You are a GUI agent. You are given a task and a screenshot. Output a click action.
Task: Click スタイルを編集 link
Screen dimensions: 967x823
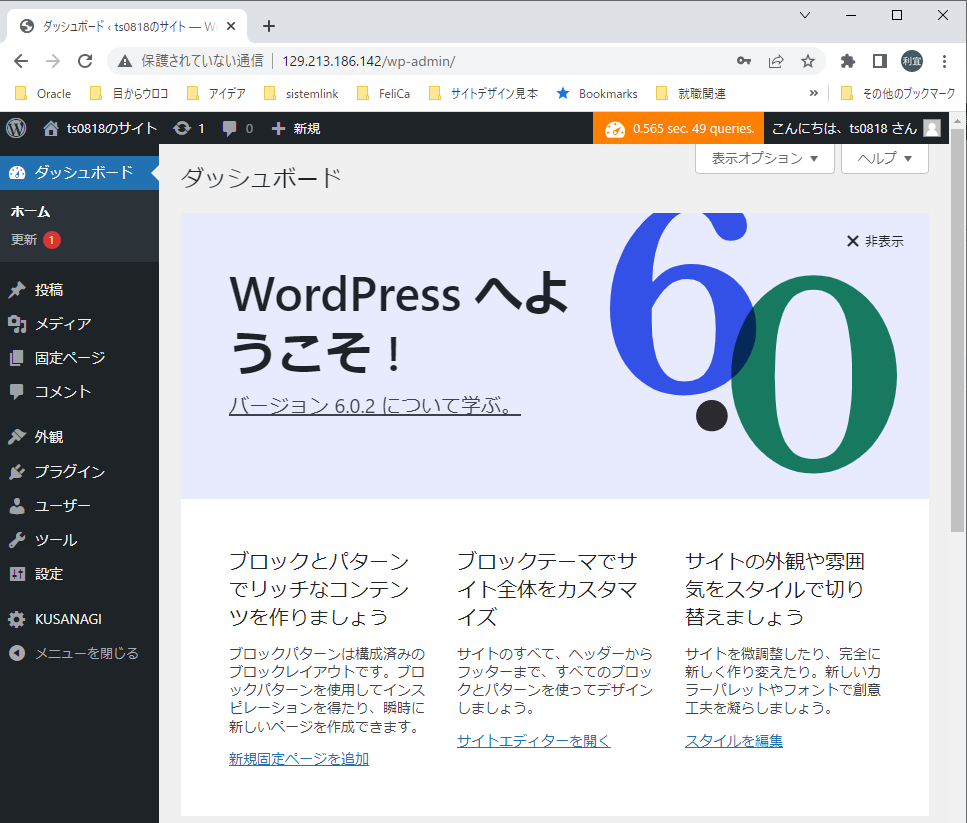click(x=734, y=740)
